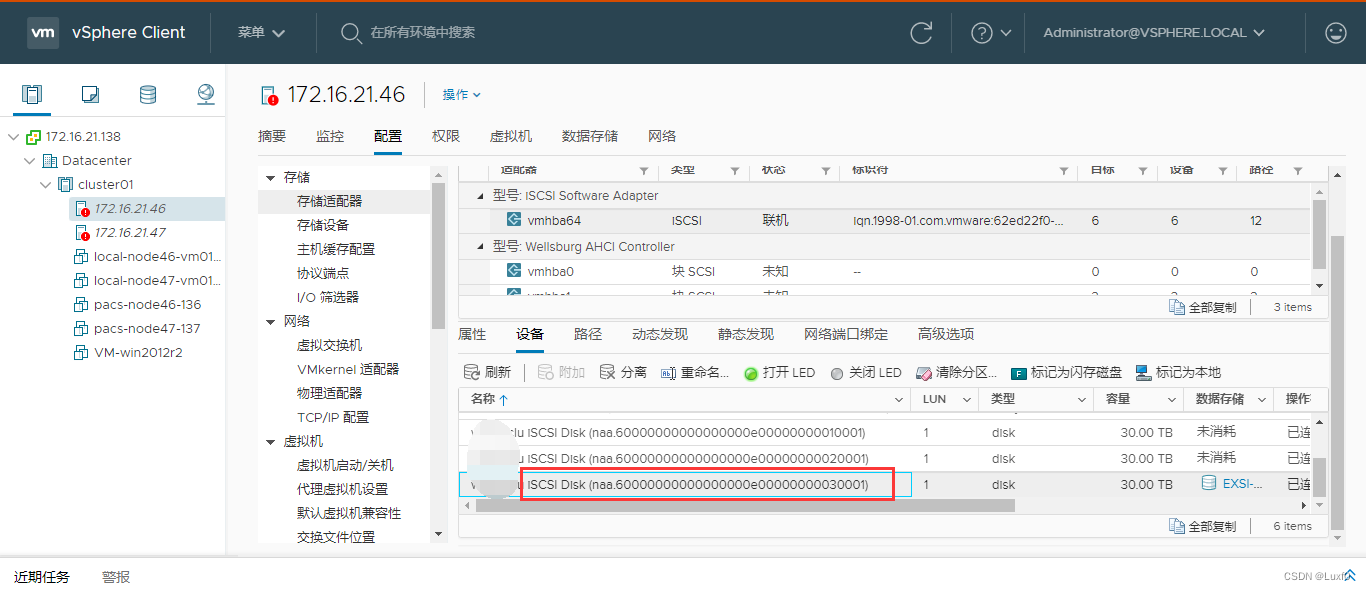
Task: Collapse the Datacenter tree node
Action: pos(29,160)
